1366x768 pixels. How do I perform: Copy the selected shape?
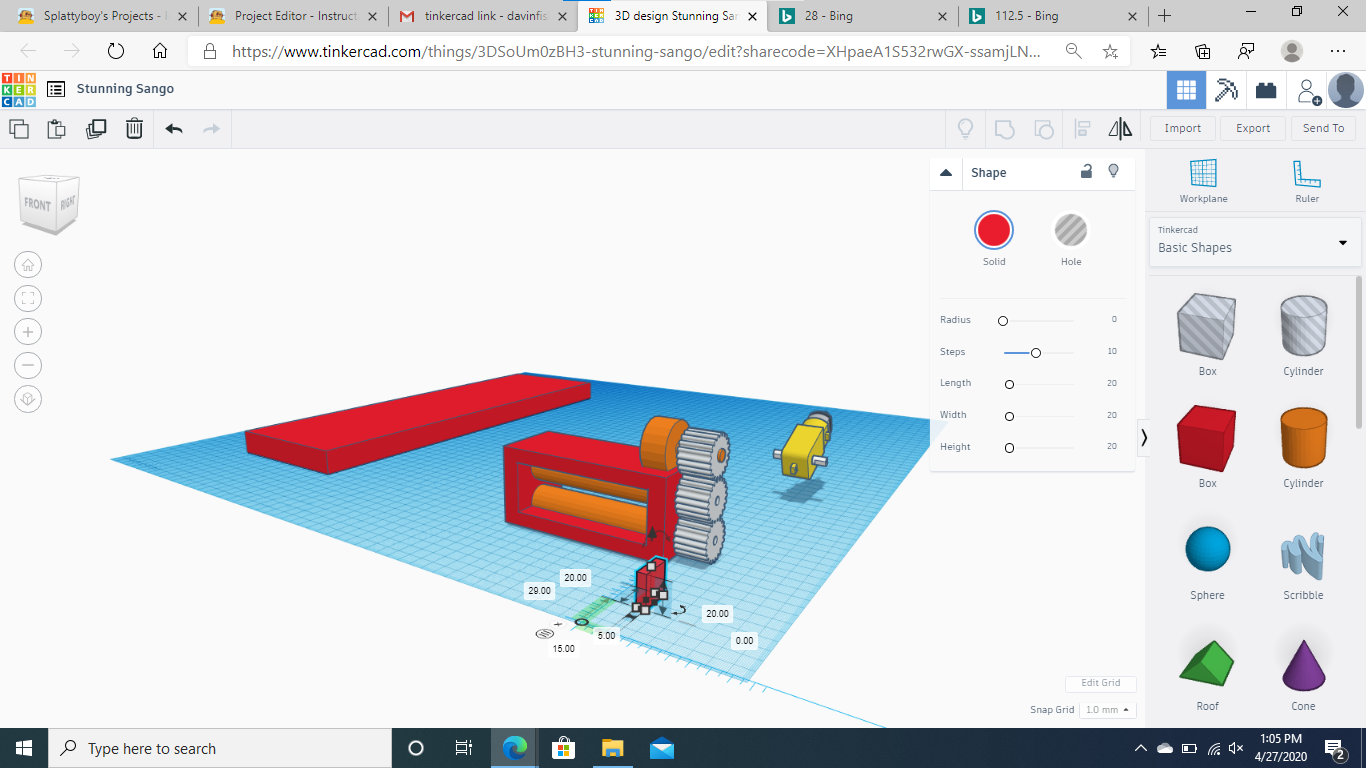click(x=19, y=128)
